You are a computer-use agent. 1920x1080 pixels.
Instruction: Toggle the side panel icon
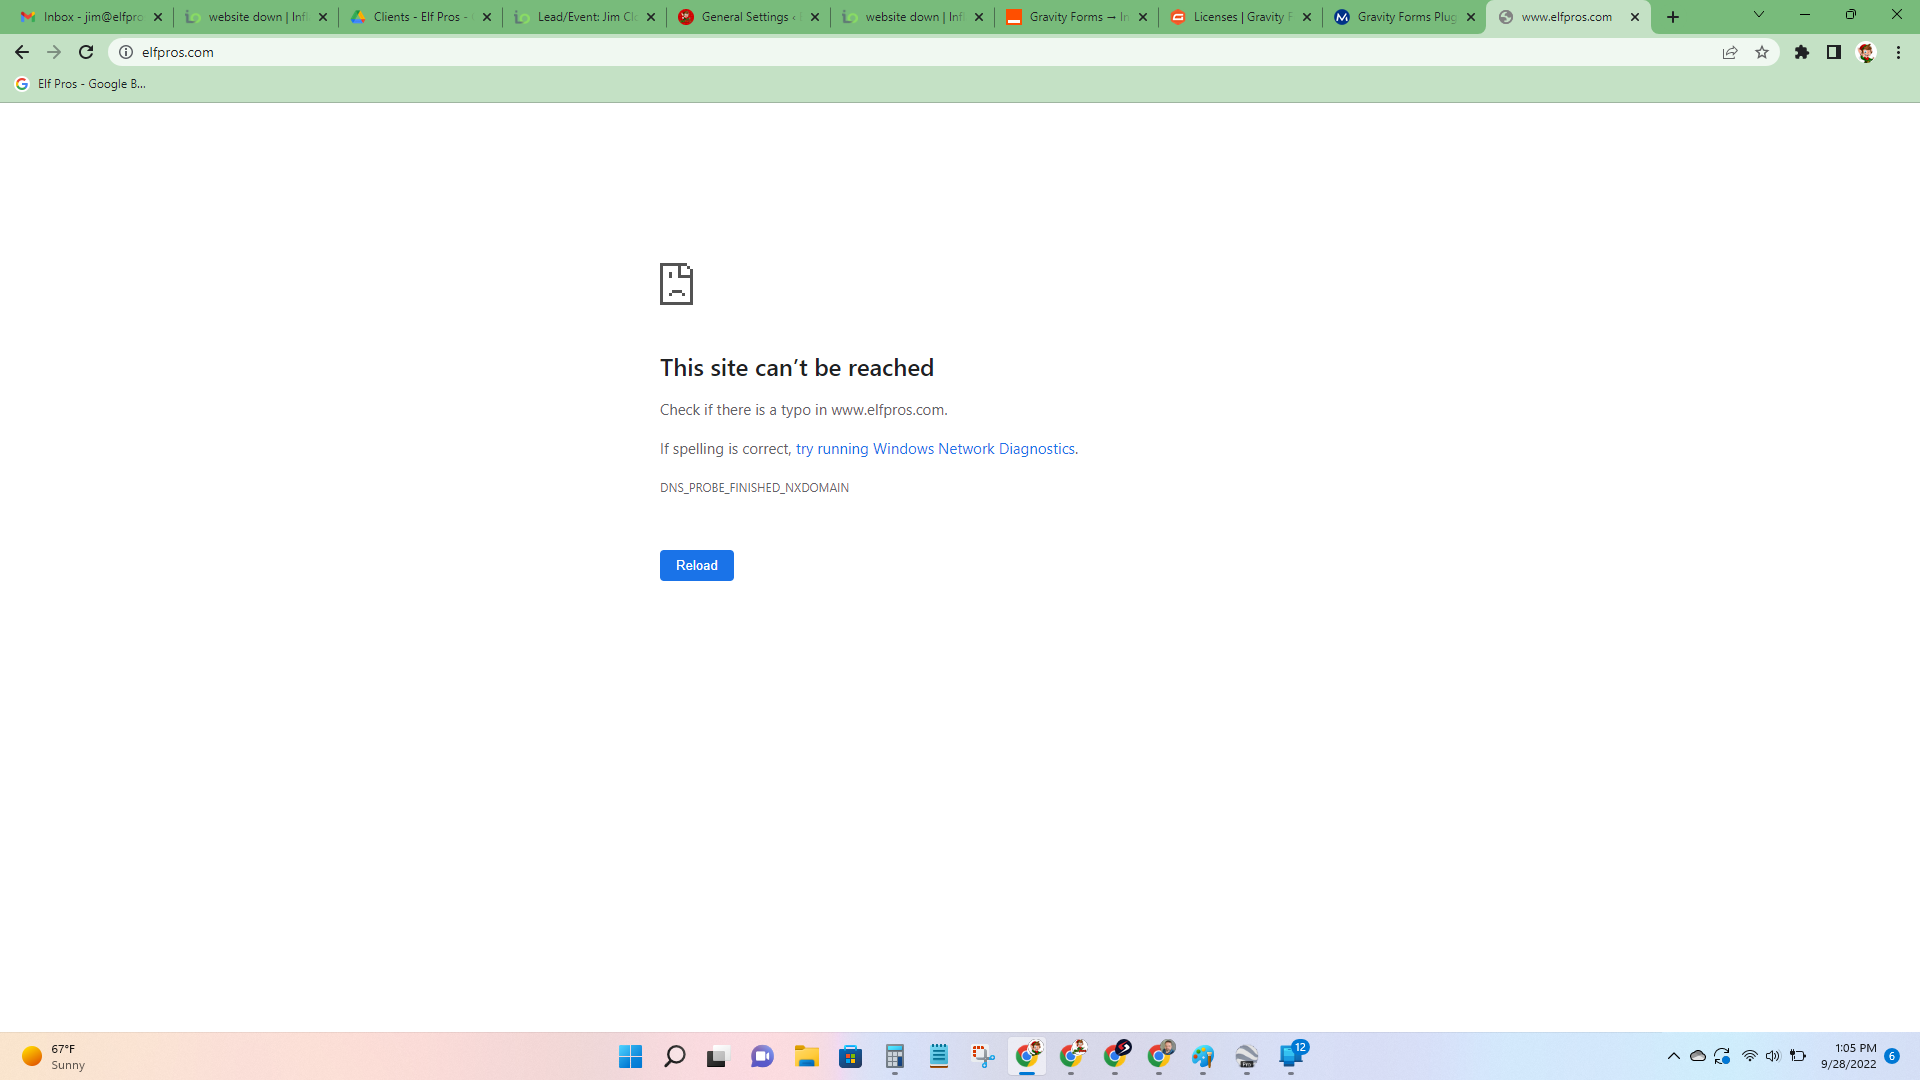click(x=1834, y=52)
